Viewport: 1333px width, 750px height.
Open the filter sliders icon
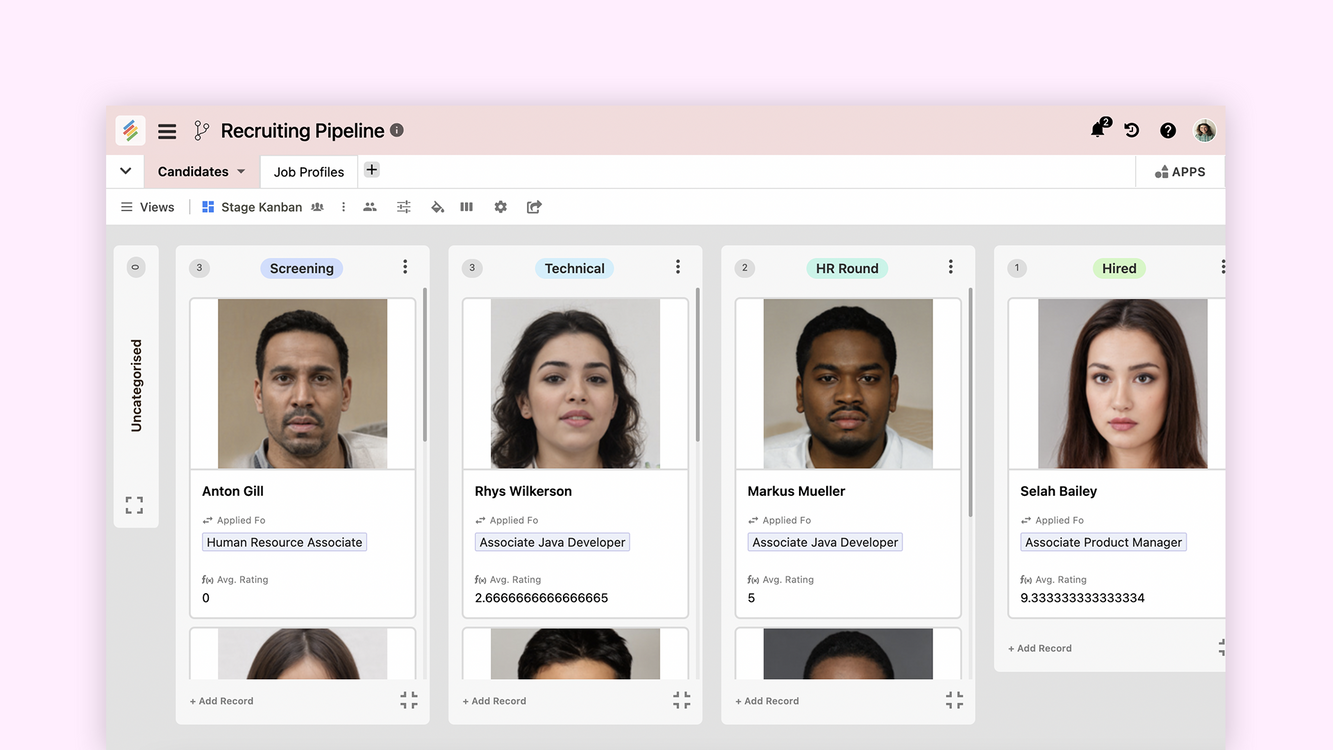tap(403, 207)
